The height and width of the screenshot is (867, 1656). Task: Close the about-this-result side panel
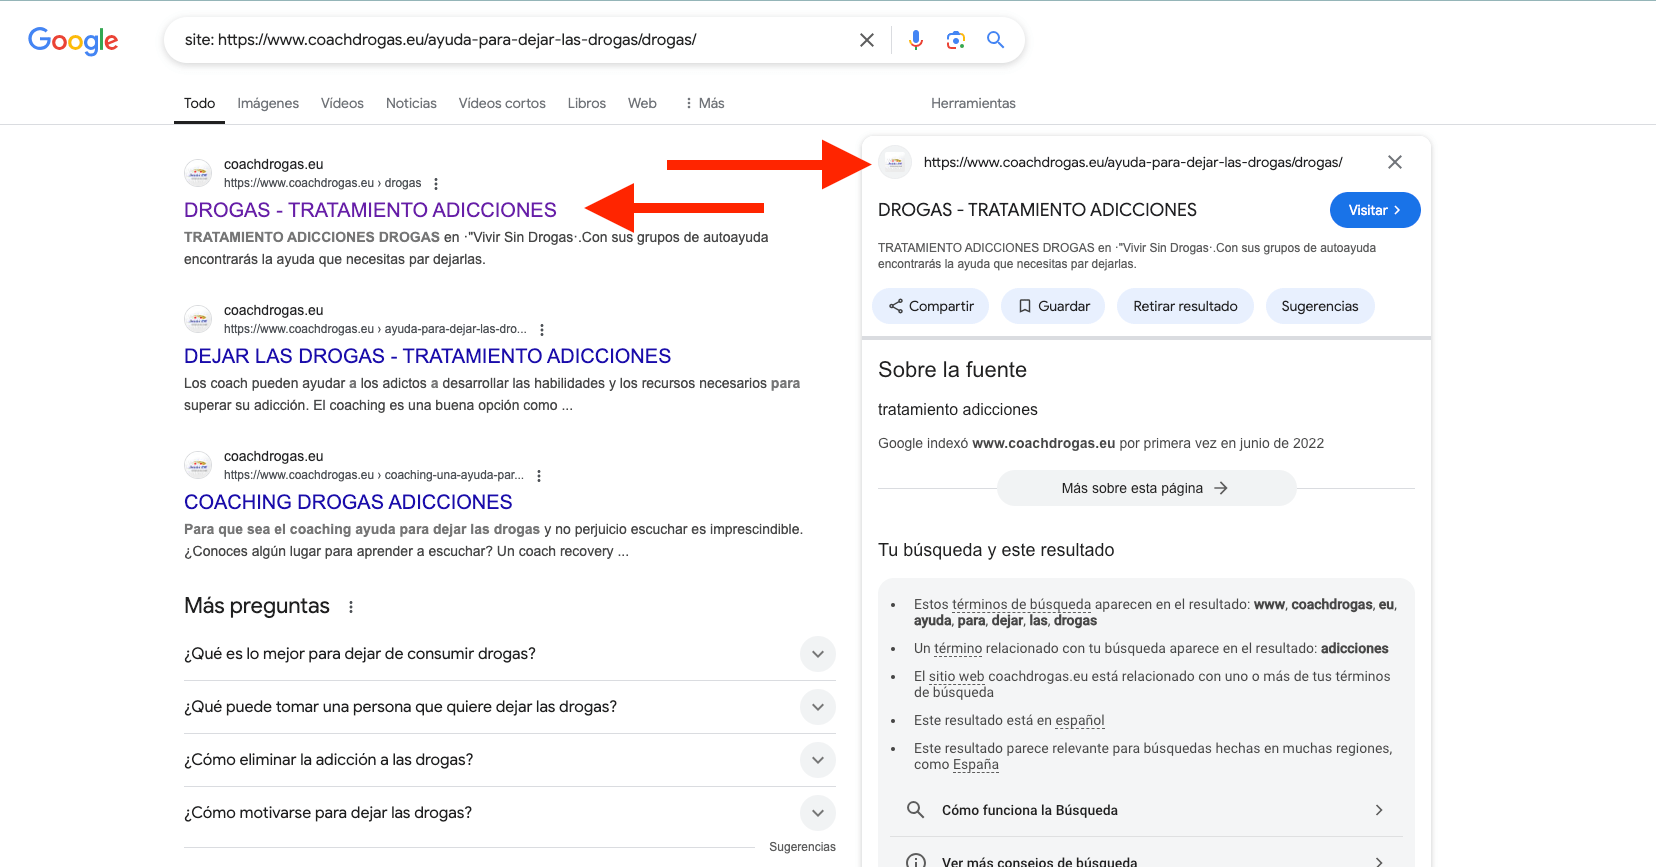[1395, 162]
